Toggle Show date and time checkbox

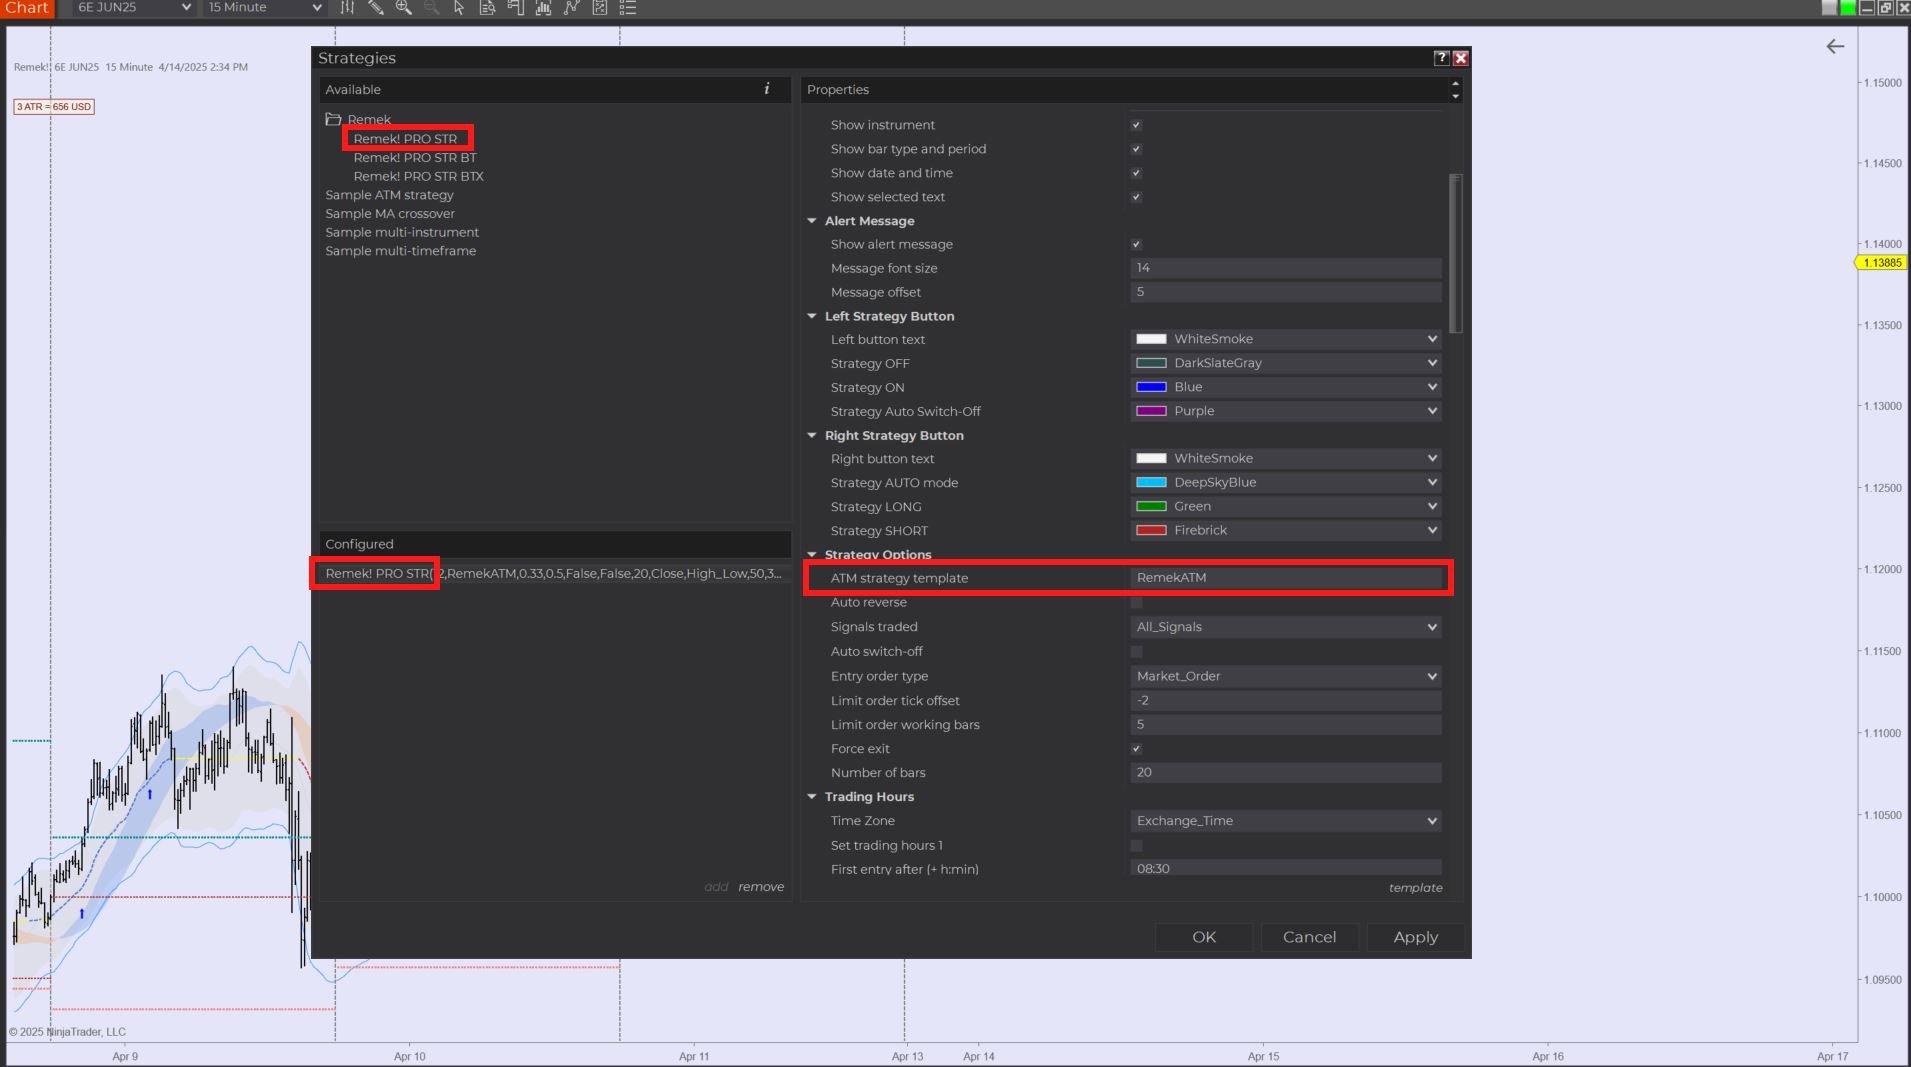tap(1136, 173)
